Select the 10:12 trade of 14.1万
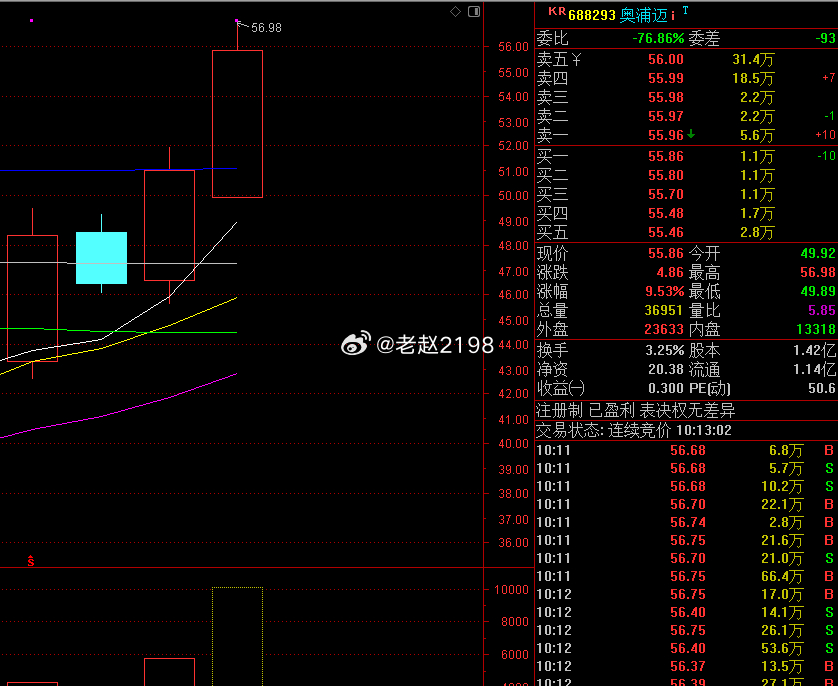This screenshot has width=838, height=686. coord(686,612)
